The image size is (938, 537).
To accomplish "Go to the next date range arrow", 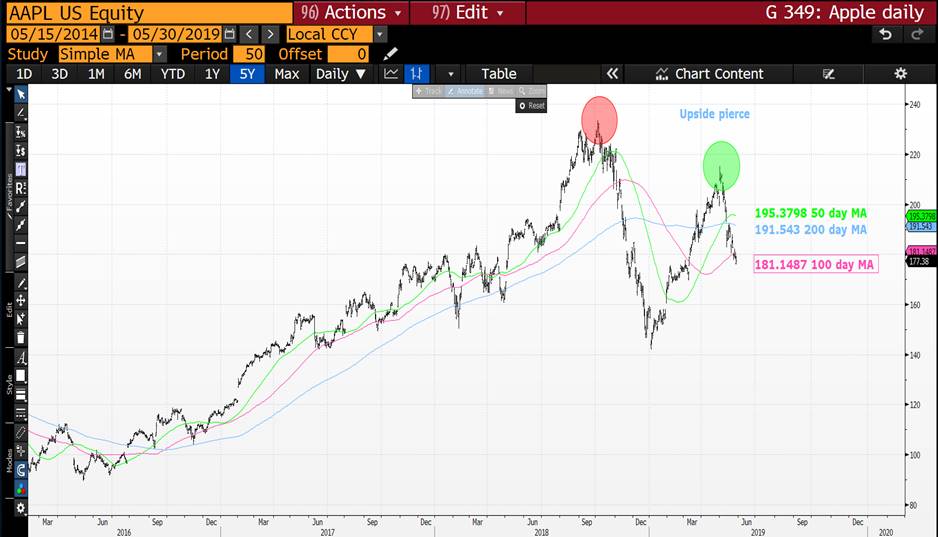I will click(x=270, y=34).
